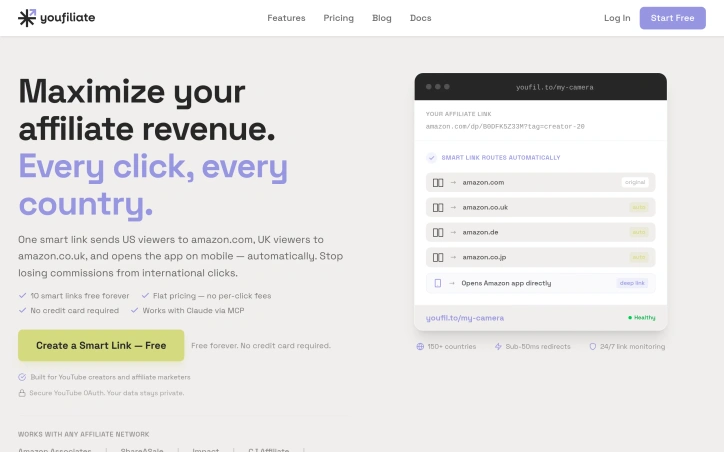Click the flag icon in the amazon.co.jp row
The width and height of the screenshot is (724, 452).
tap(438, 258)
